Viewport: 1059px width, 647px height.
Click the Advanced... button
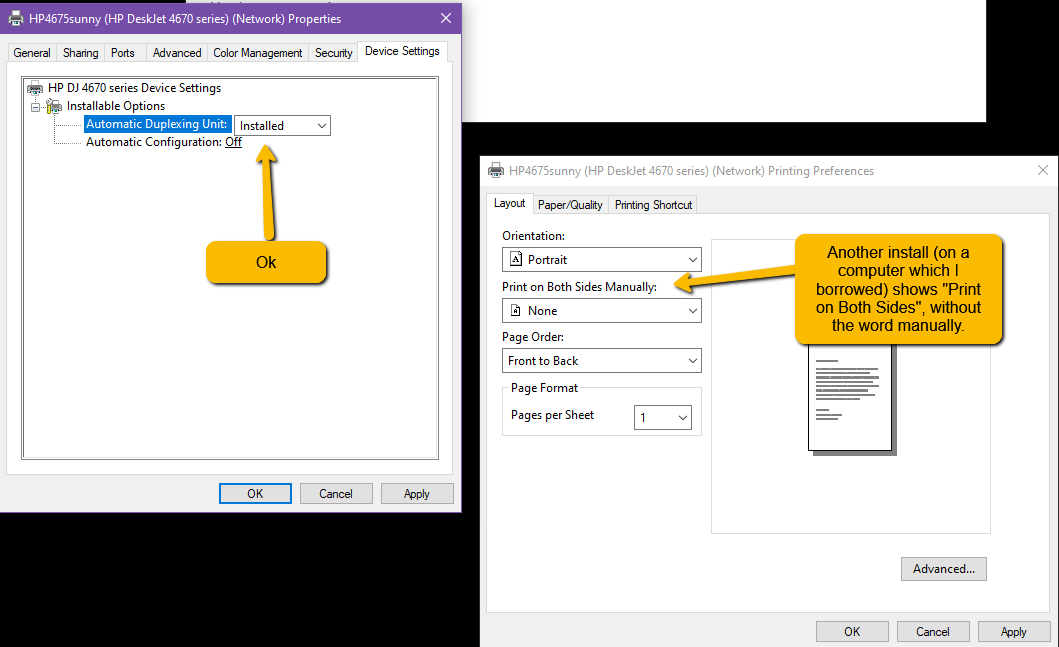pos(943,569)
